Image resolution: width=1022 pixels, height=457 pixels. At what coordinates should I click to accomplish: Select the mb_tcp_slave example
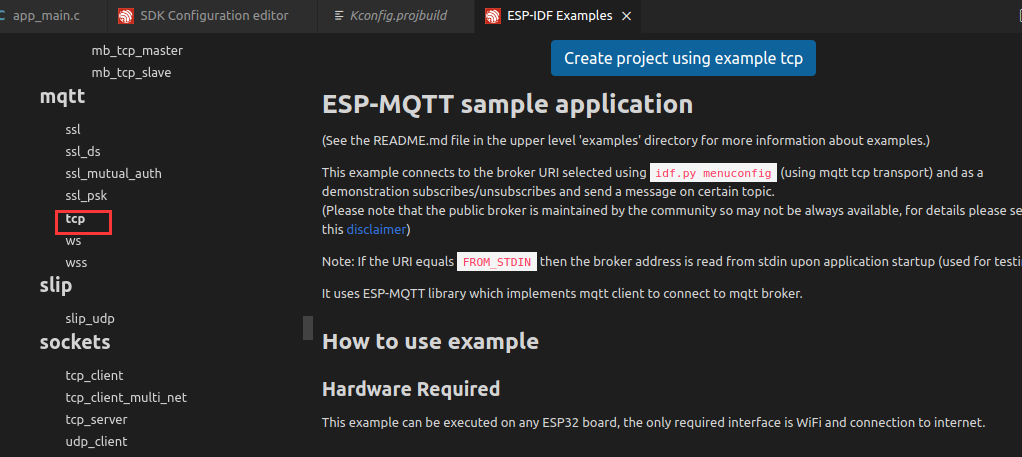(131, 72)
